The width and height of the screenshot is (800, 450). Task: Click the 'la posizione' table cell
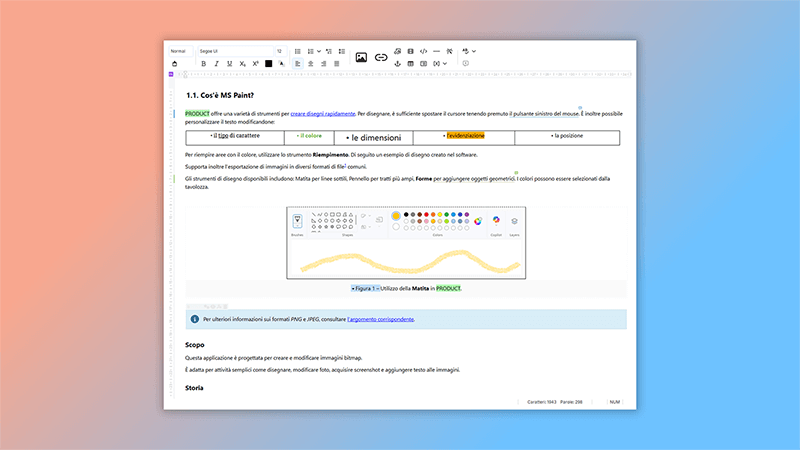tap(567, 136)
